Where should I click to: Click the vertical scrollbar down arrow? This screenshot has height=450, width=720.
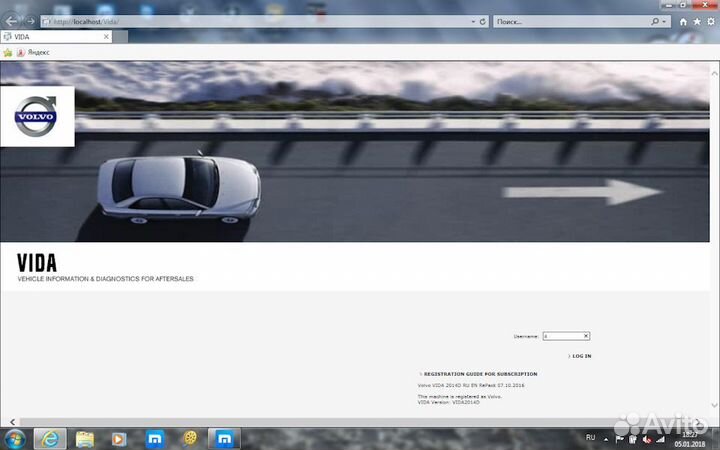tap(714, 405)
